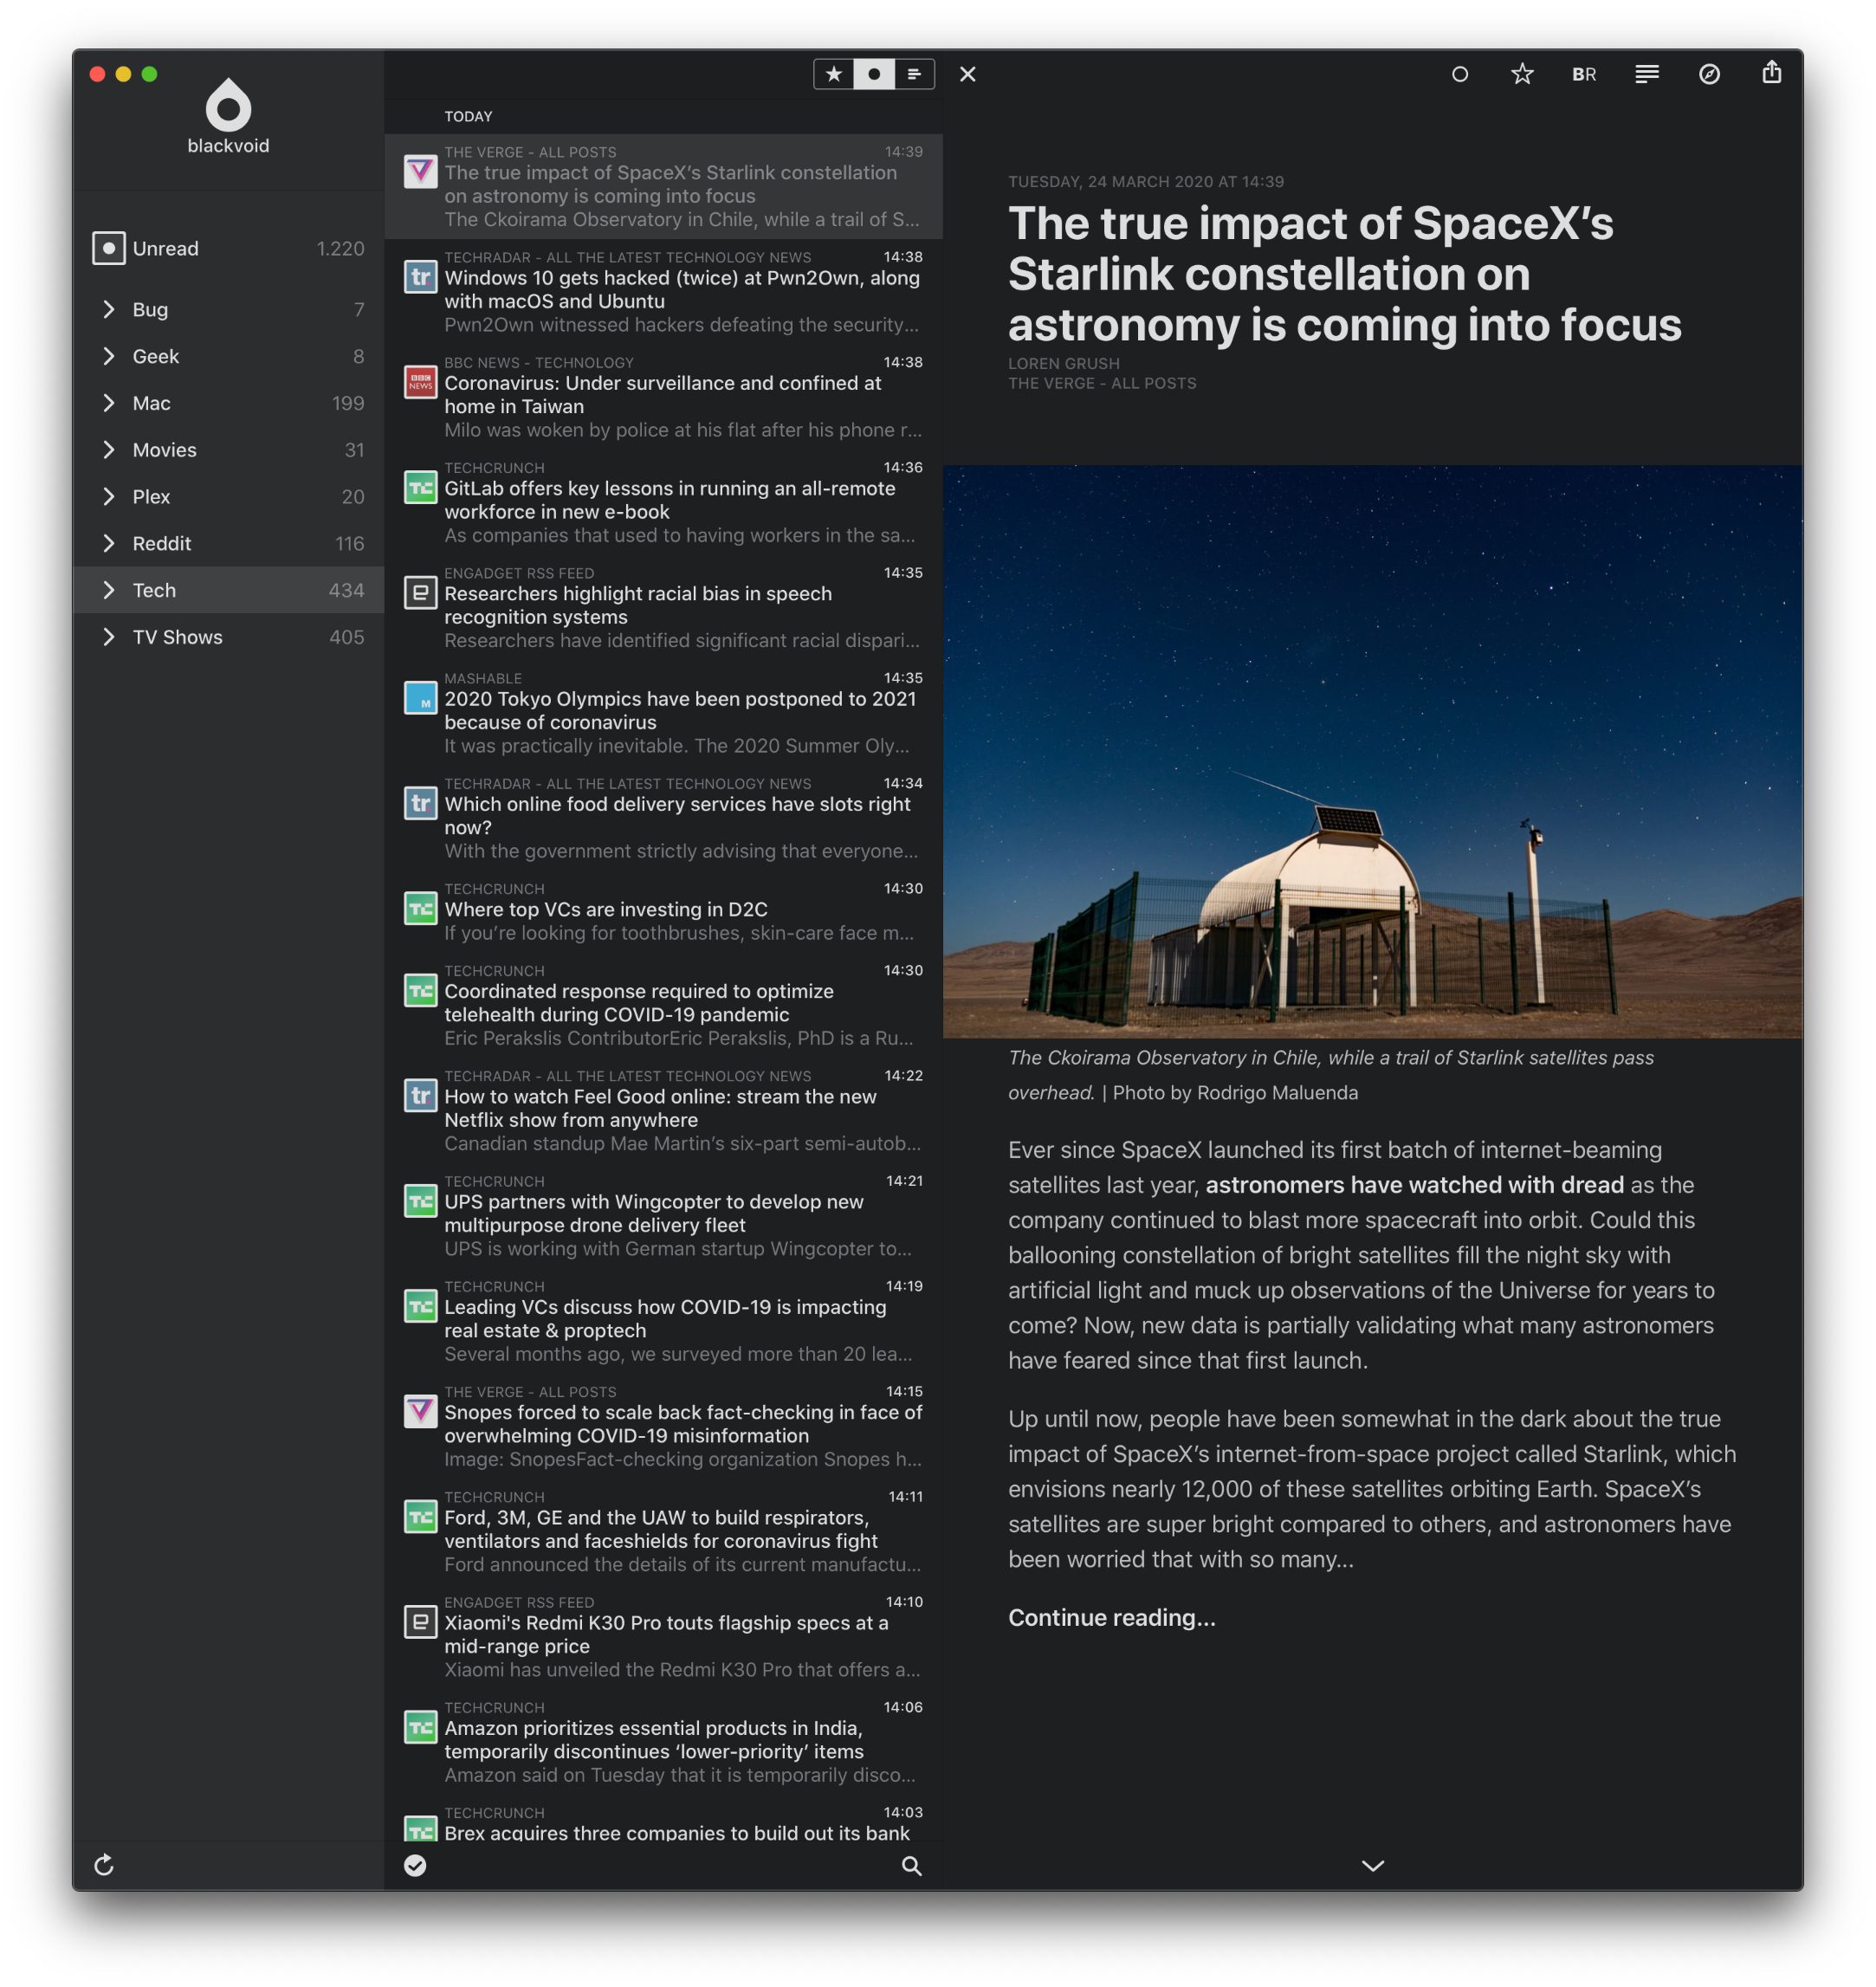This screenshot has height=1987, width=1876.
Task: Open Leading VCs real estate article
Action: 663,1320
